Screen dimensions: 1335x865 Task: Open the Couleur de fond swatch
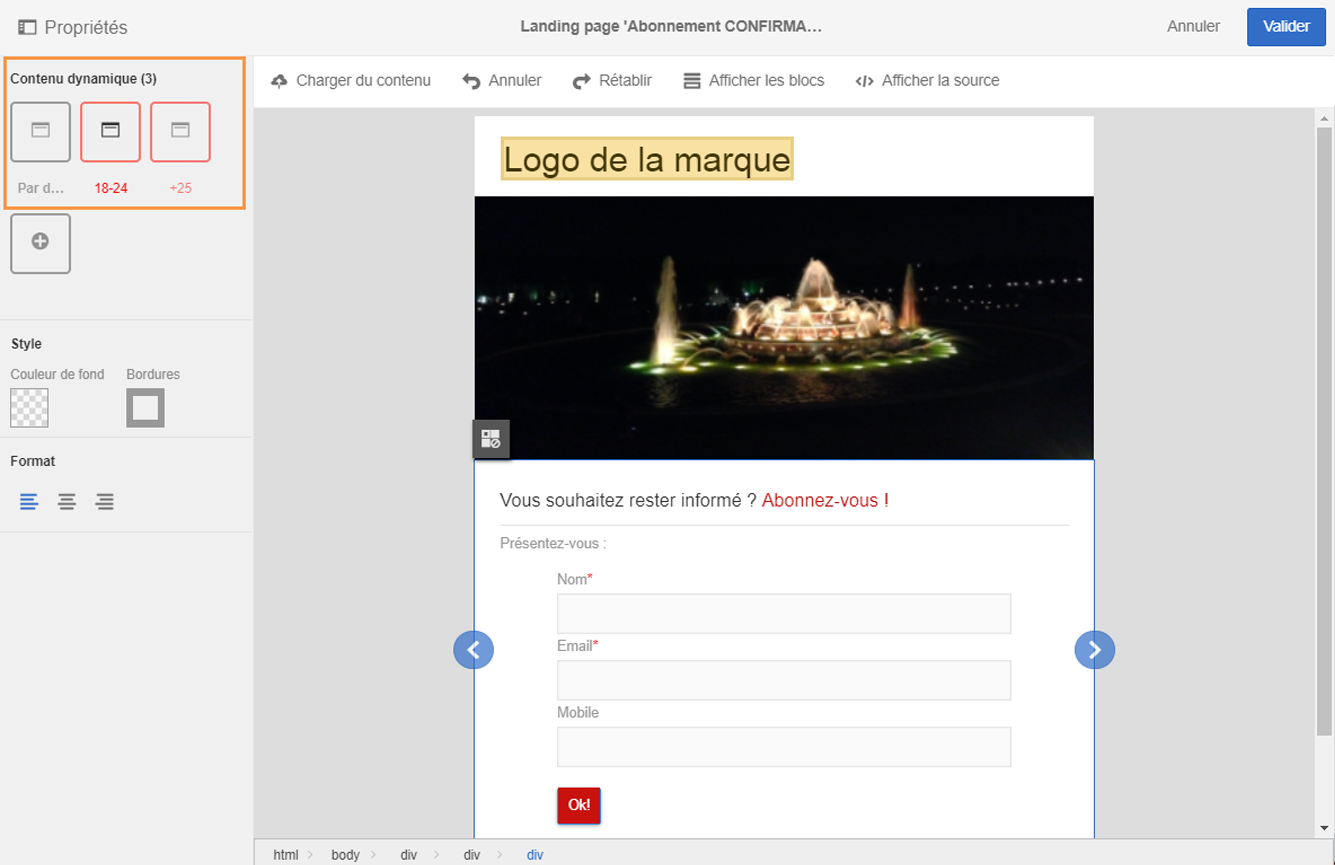click(29, 408)
